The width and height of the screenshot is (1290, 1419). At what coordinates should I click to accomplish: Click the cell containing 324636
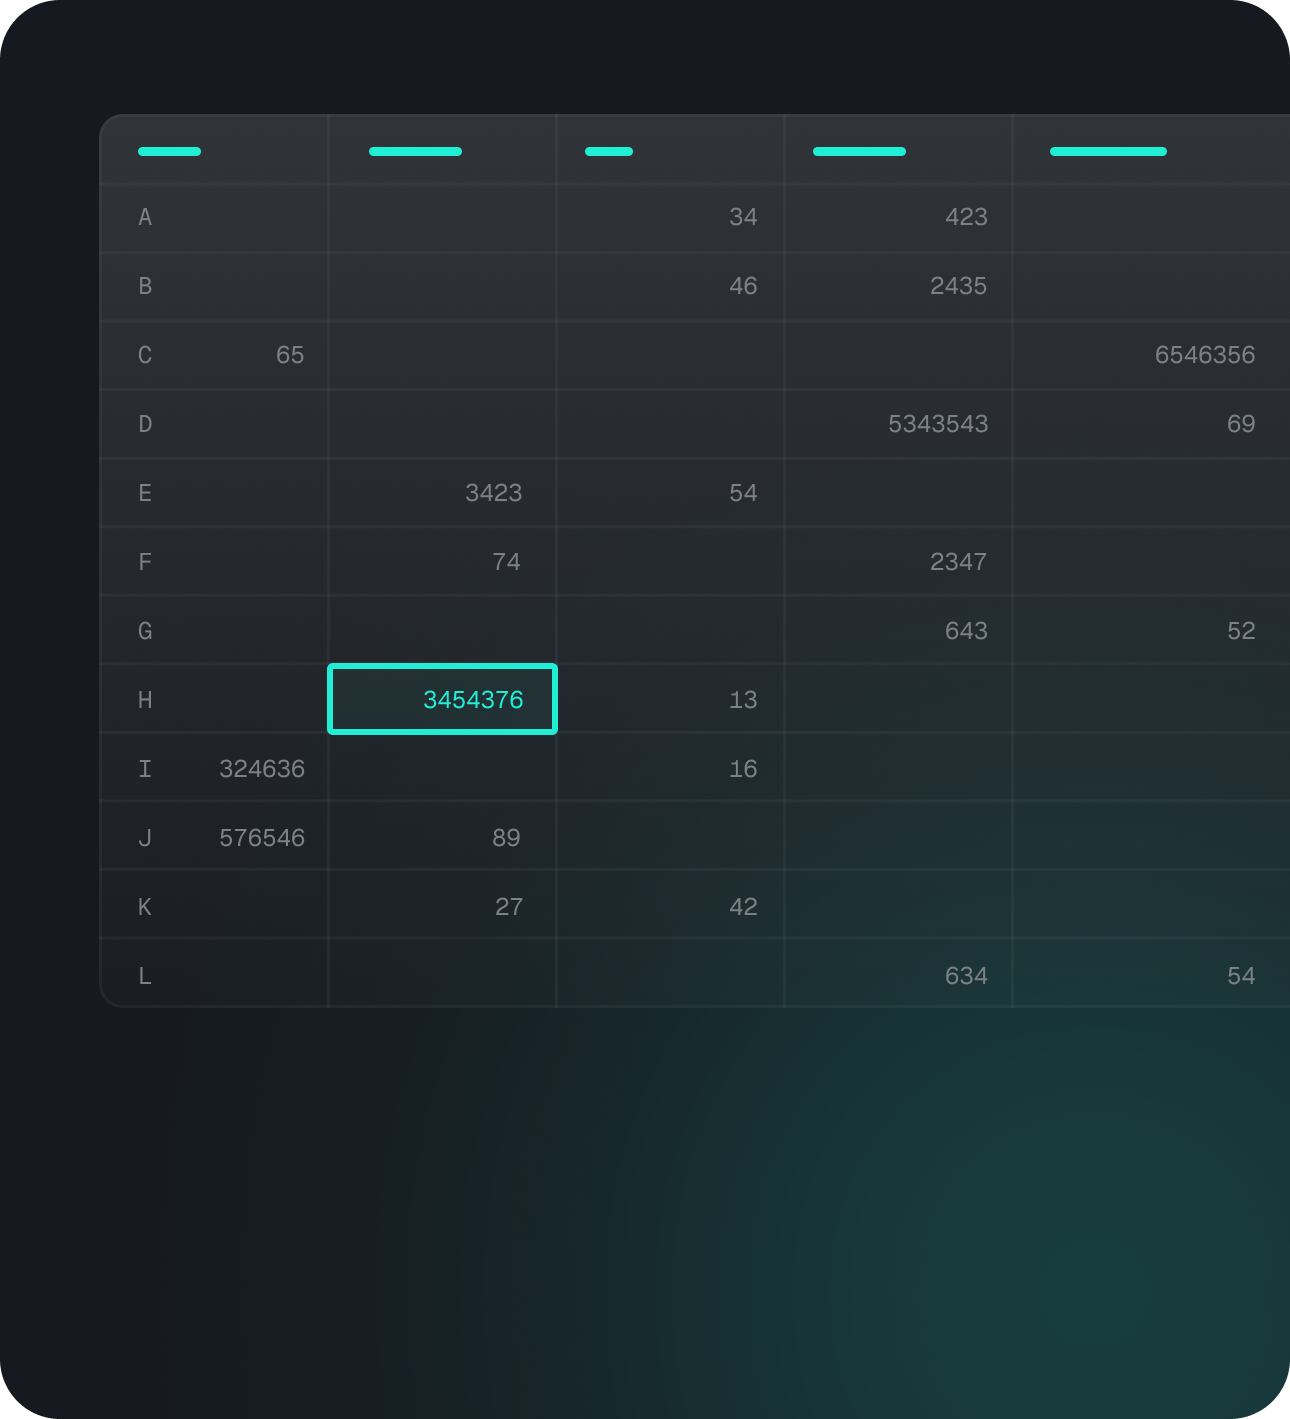point(262,768)
